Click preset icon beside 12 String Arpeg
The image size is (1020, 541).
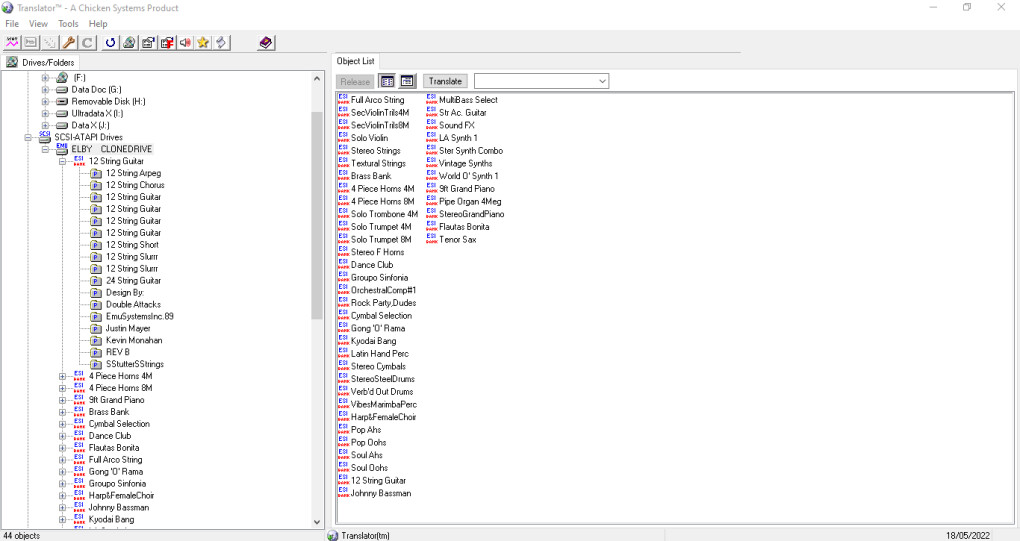click(96, 174)
